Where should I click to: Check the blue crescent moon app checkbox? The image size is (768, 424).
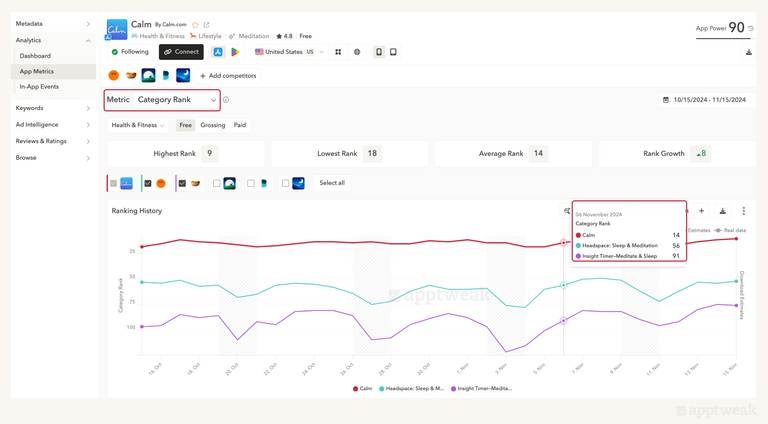(x=285, y=183)
